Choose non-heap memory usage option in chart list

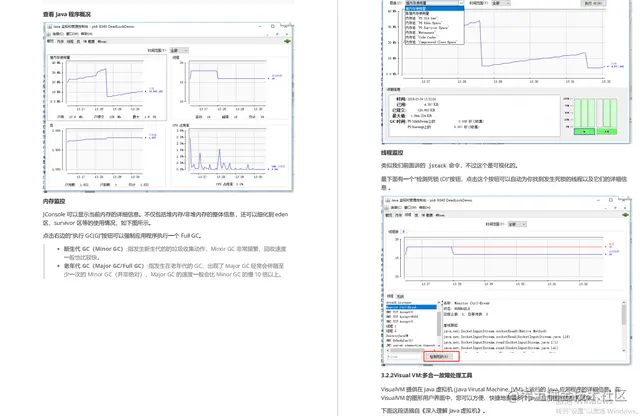434,13
